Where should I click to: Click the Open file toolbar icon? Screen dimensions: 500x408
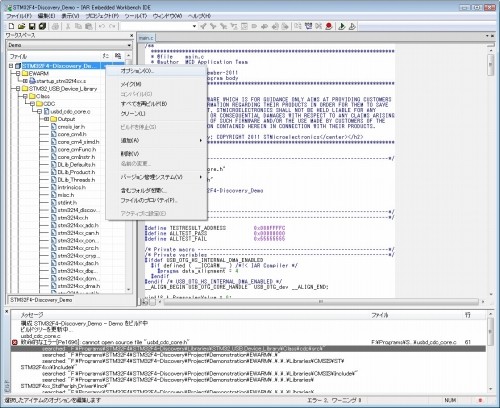22,26
